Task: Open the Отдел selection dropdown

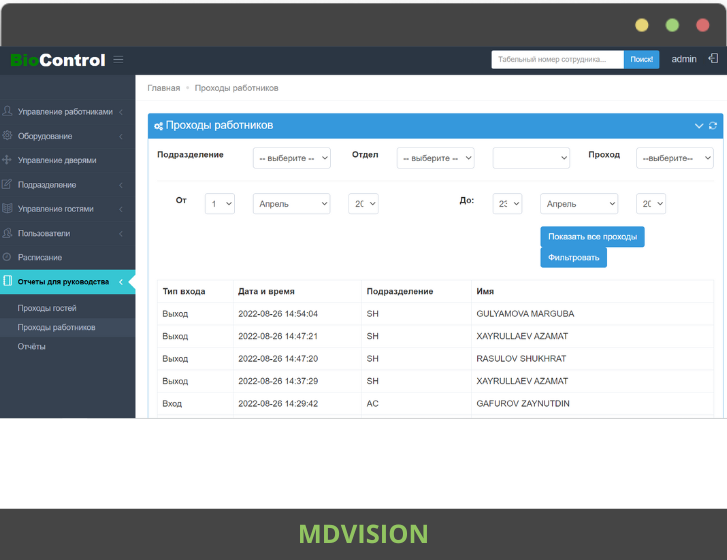Action: (x=435, y=158)
